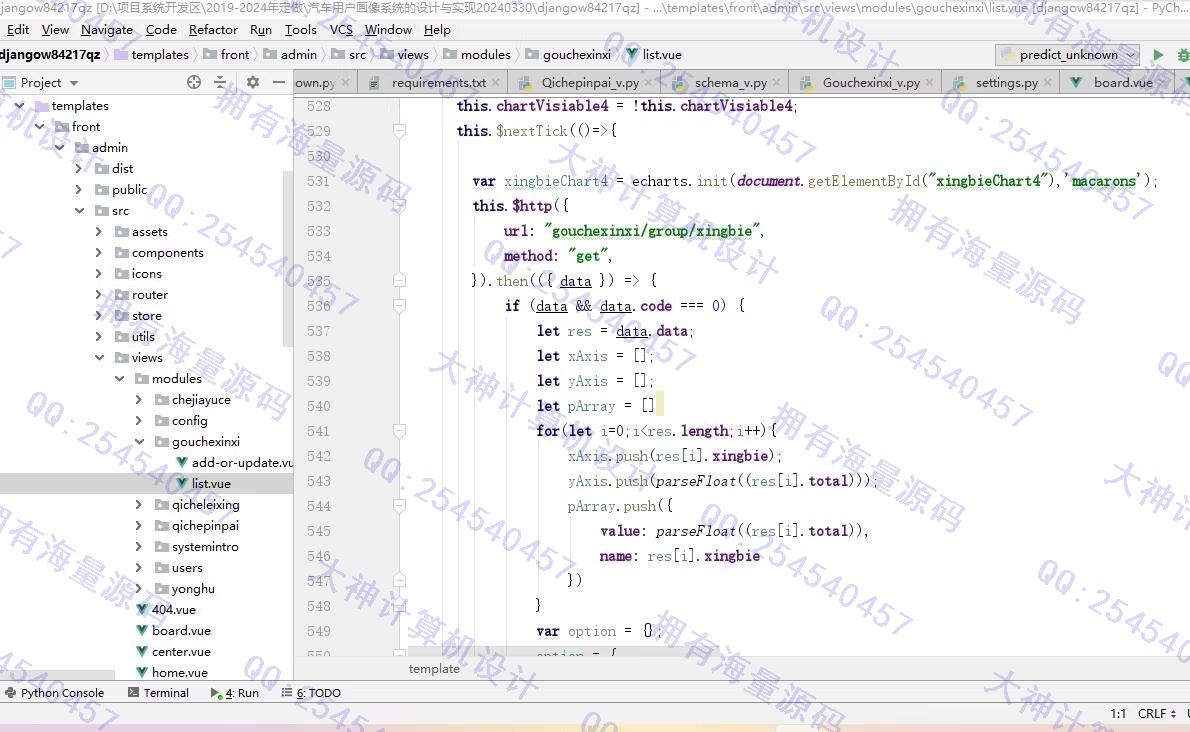Viewport: 1190px width, 732px height.
Task: Open the Edit menu
Action: point(17,30)
